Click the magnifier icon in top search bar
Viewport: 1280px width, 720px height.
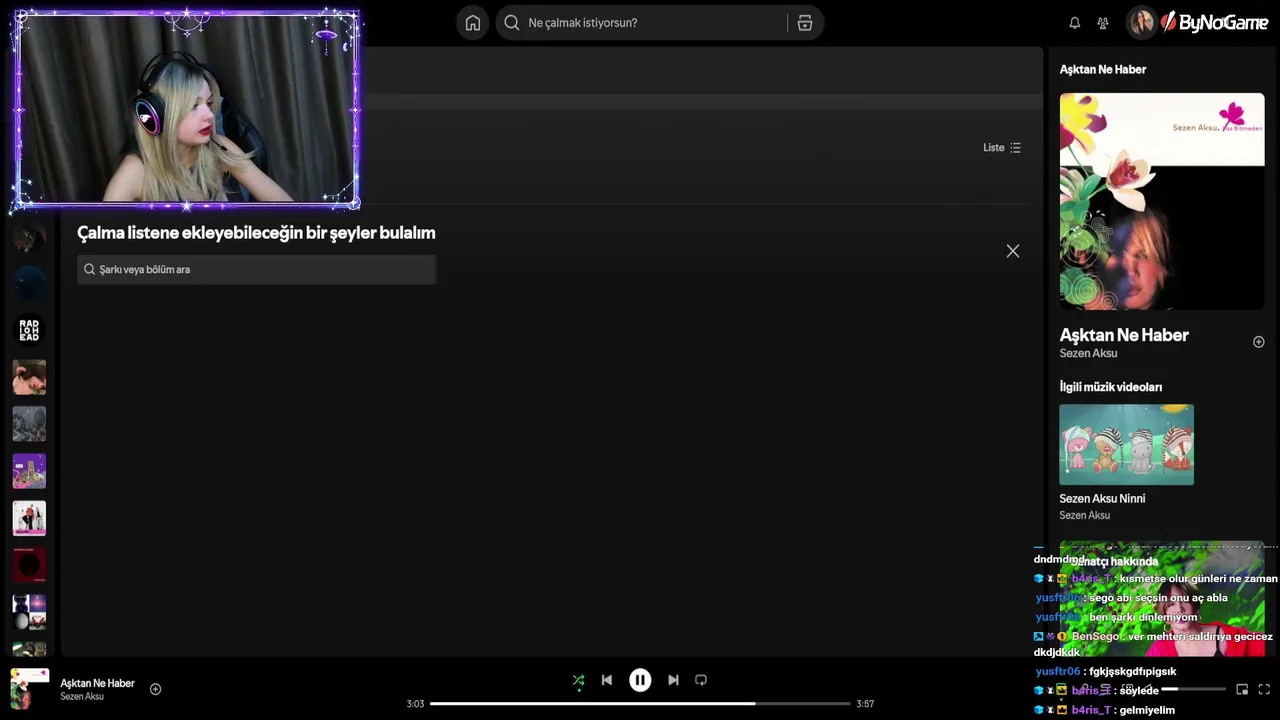[x=512, y=23]
